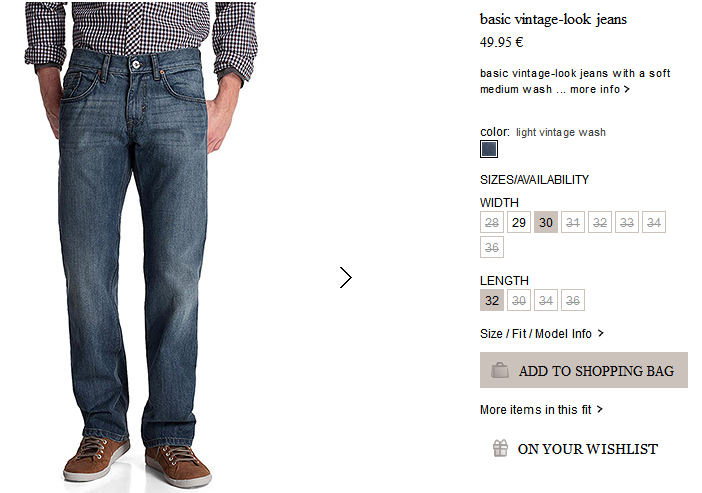This screenshot has height=493, width=702.
Task: Open More items in this fit
Action: click(541, 410)
